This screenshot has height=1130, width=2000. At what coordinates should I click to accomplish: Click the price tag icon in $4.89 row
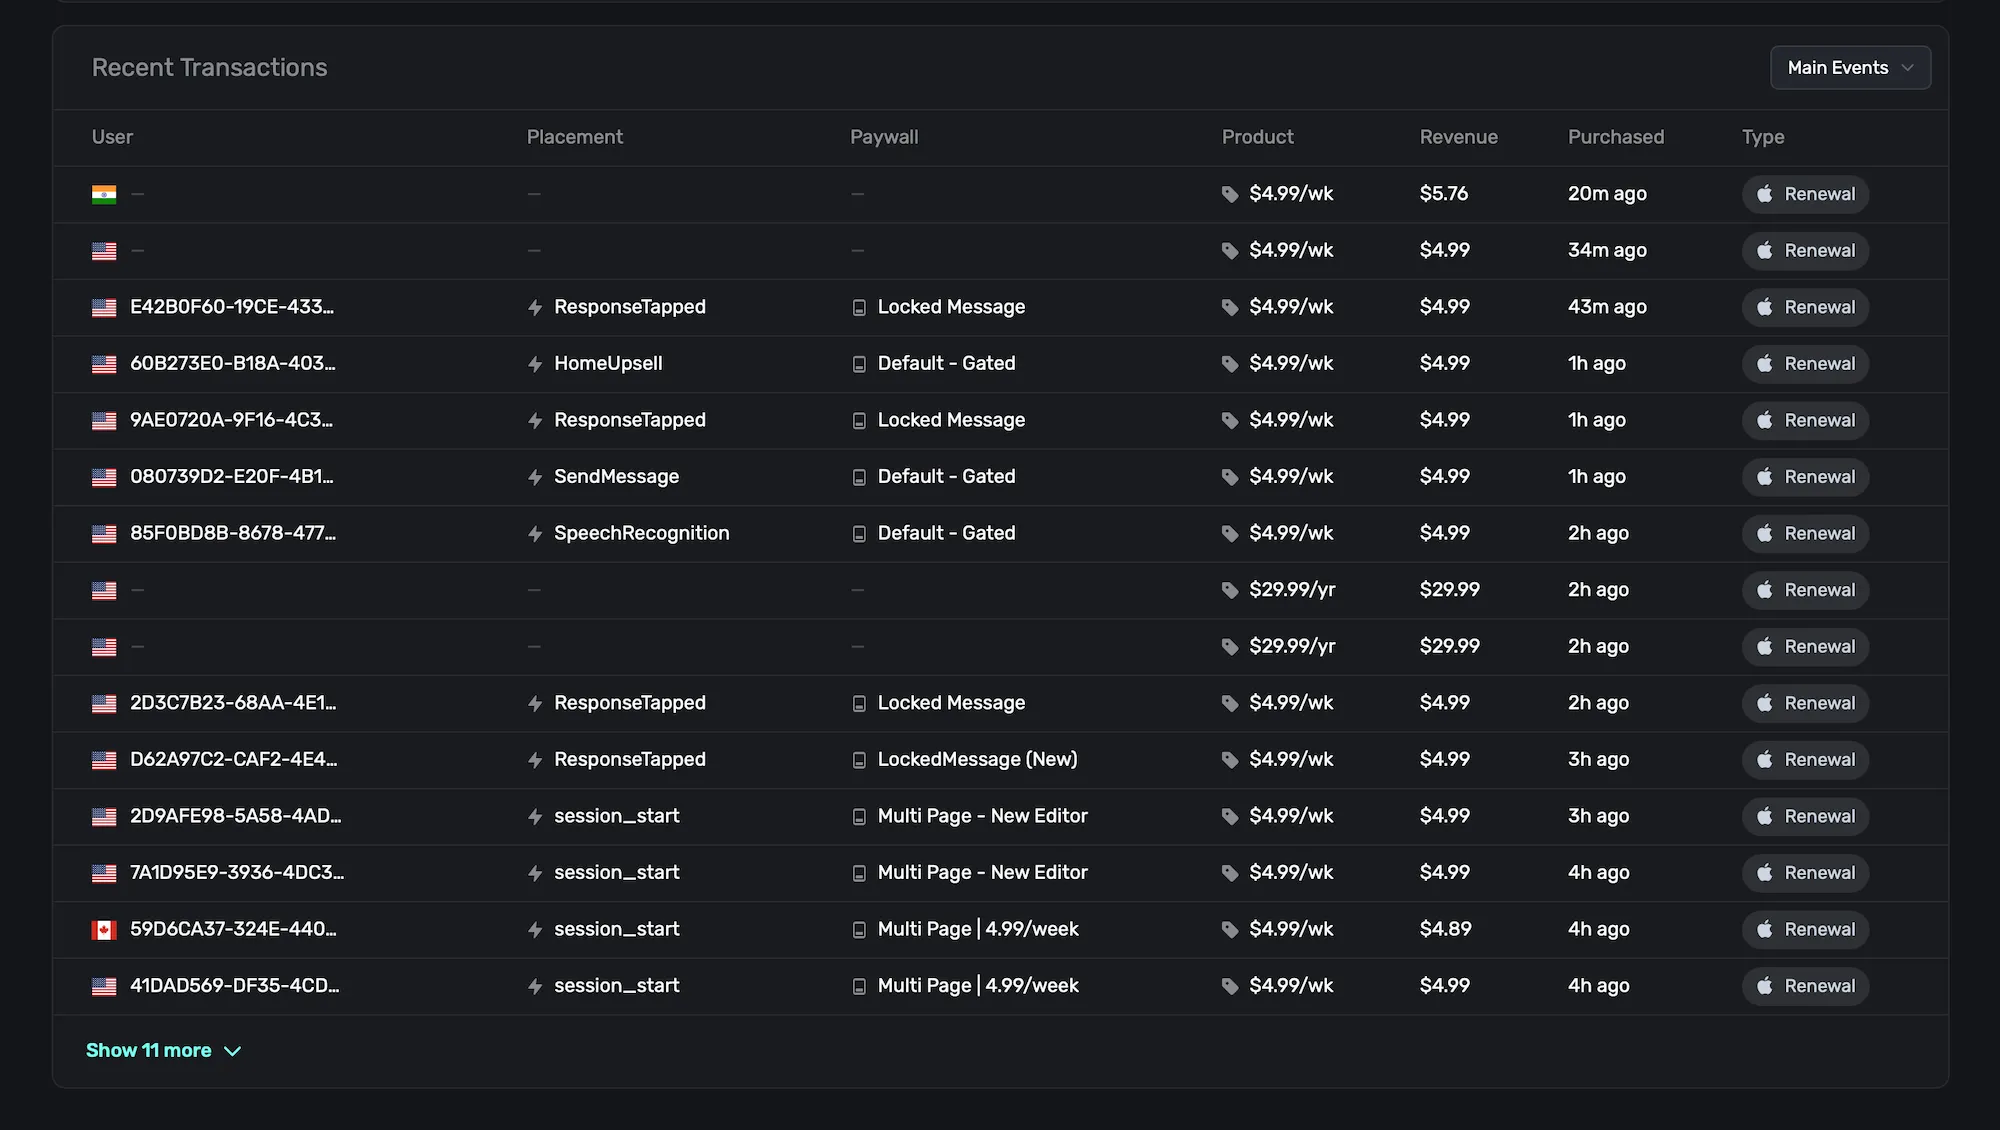point(1230,930)
